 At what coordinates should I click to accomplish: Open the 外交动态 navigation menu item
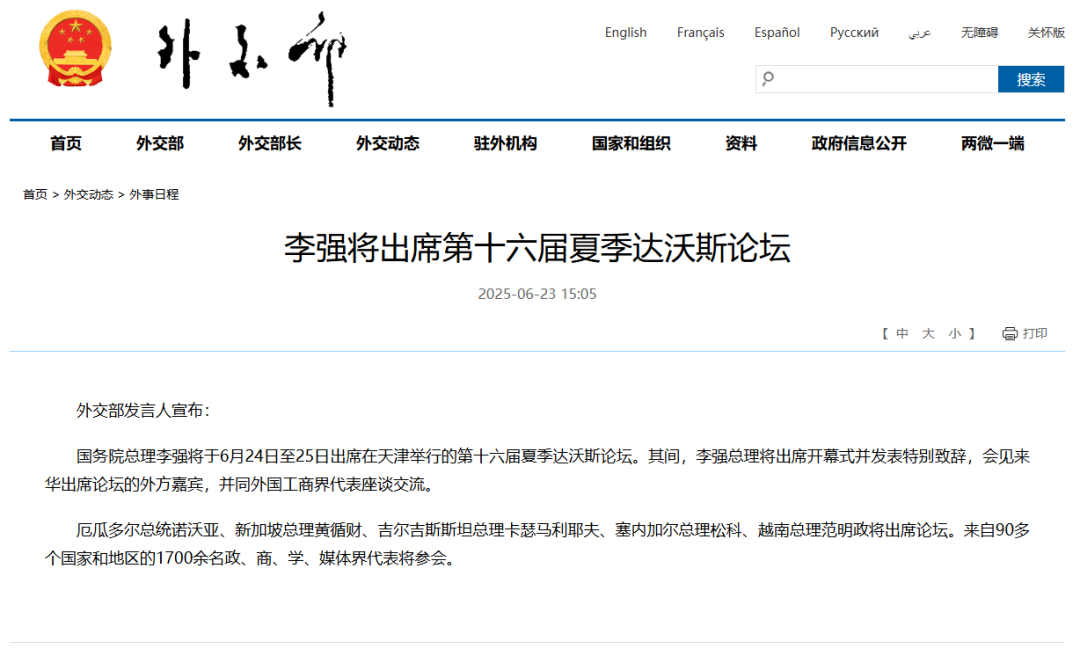pyautogui.click(x=388, y=143)
